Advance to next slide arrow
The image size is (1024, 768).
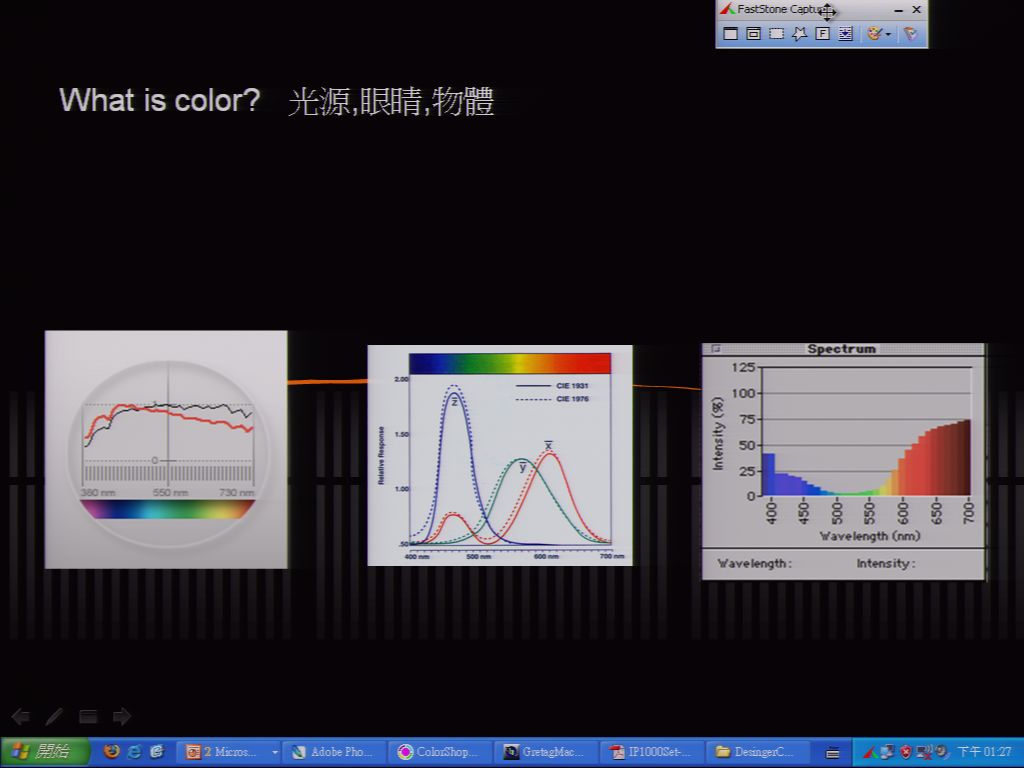point(122,716)
